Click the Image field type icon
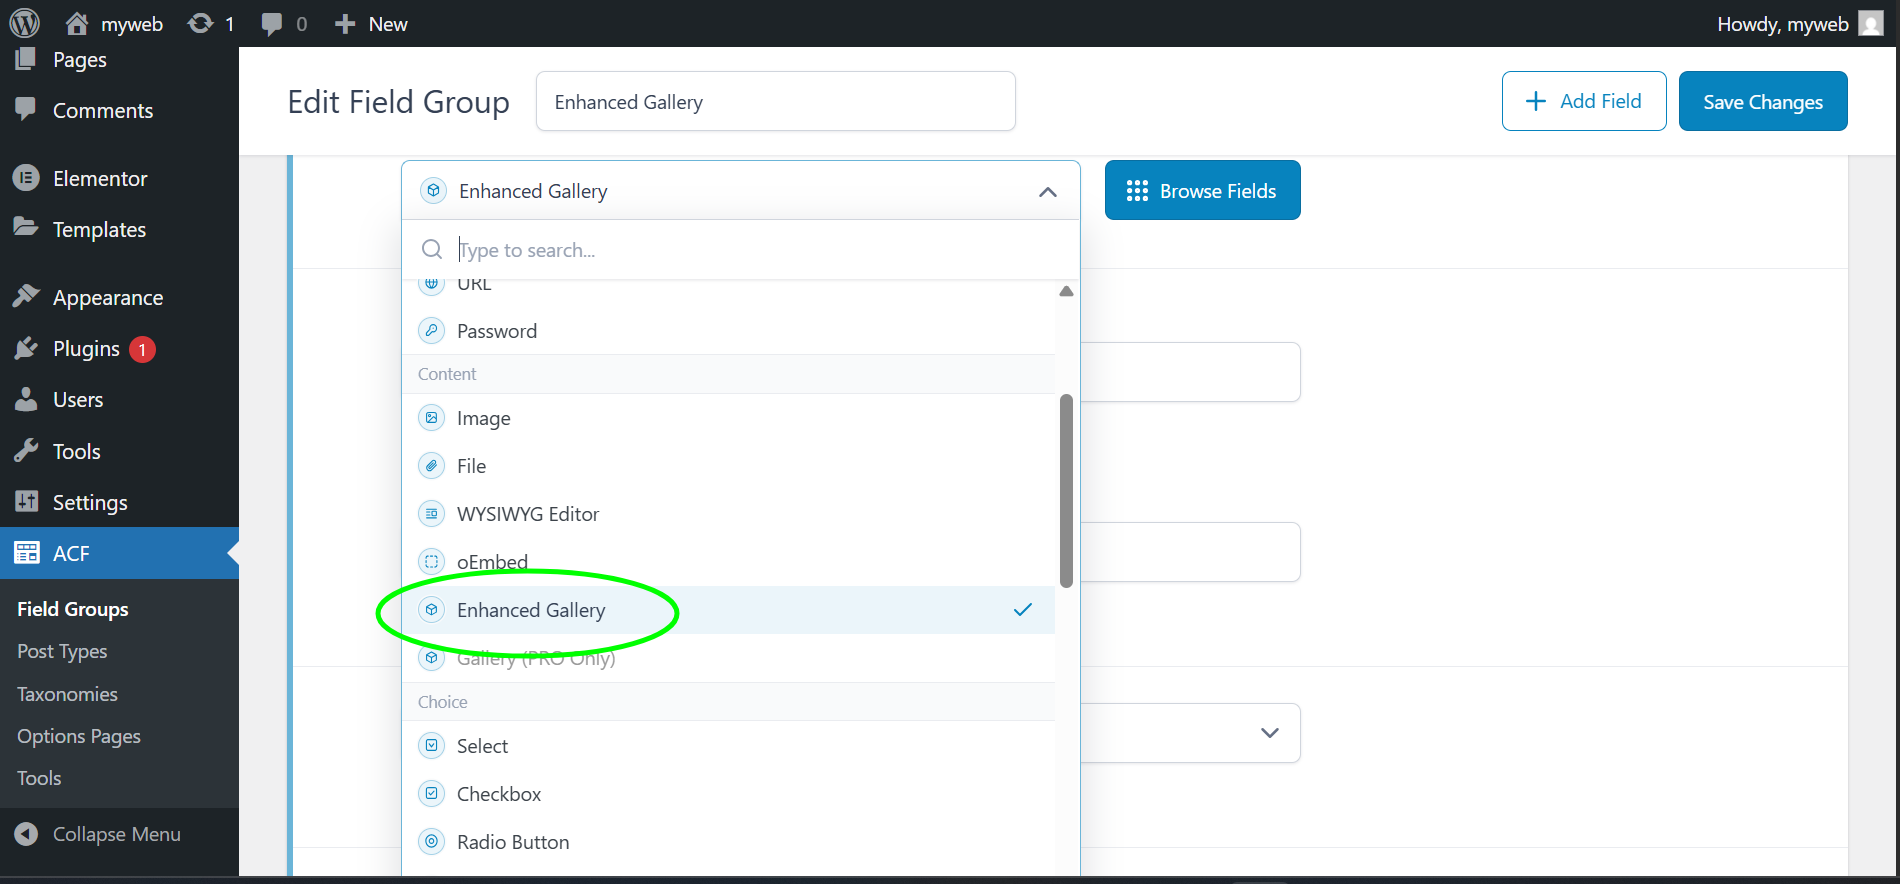 [x=431, y=418]
